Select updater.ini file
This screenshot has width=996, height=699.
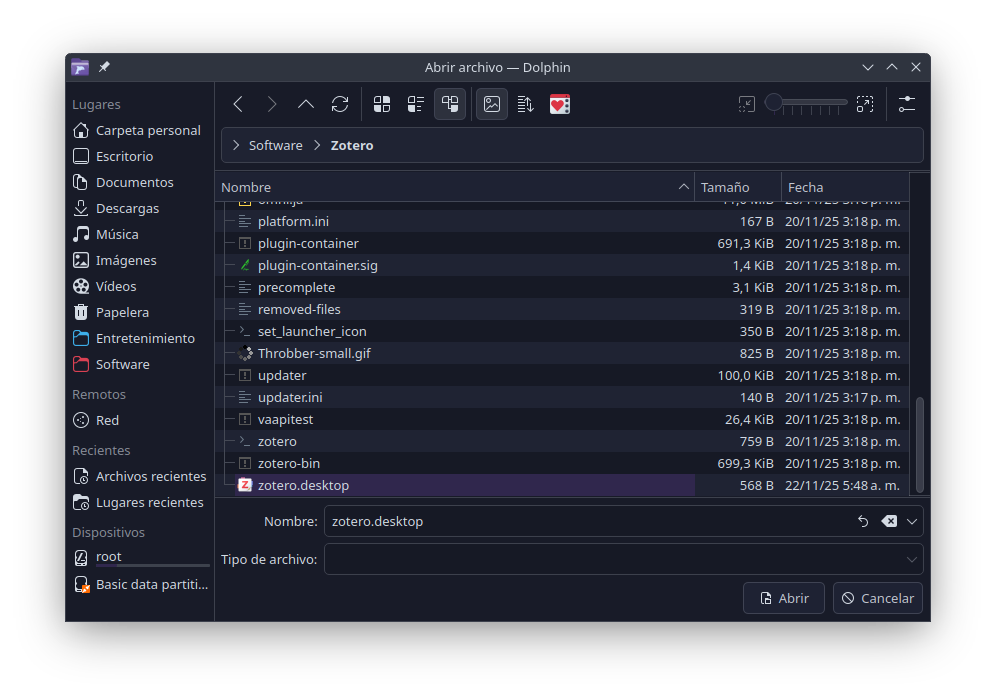click(562, 398)
